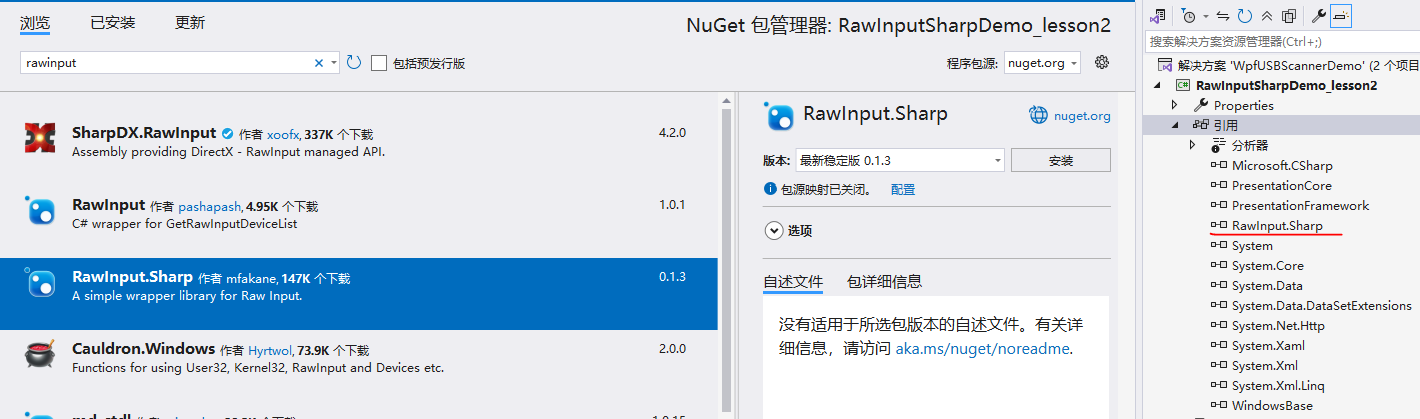Select RawInputSharpDemo_lesson2 project in Solution Explorer
The width and height of the screenshot is (1420, 419).
pos(1286,85)
